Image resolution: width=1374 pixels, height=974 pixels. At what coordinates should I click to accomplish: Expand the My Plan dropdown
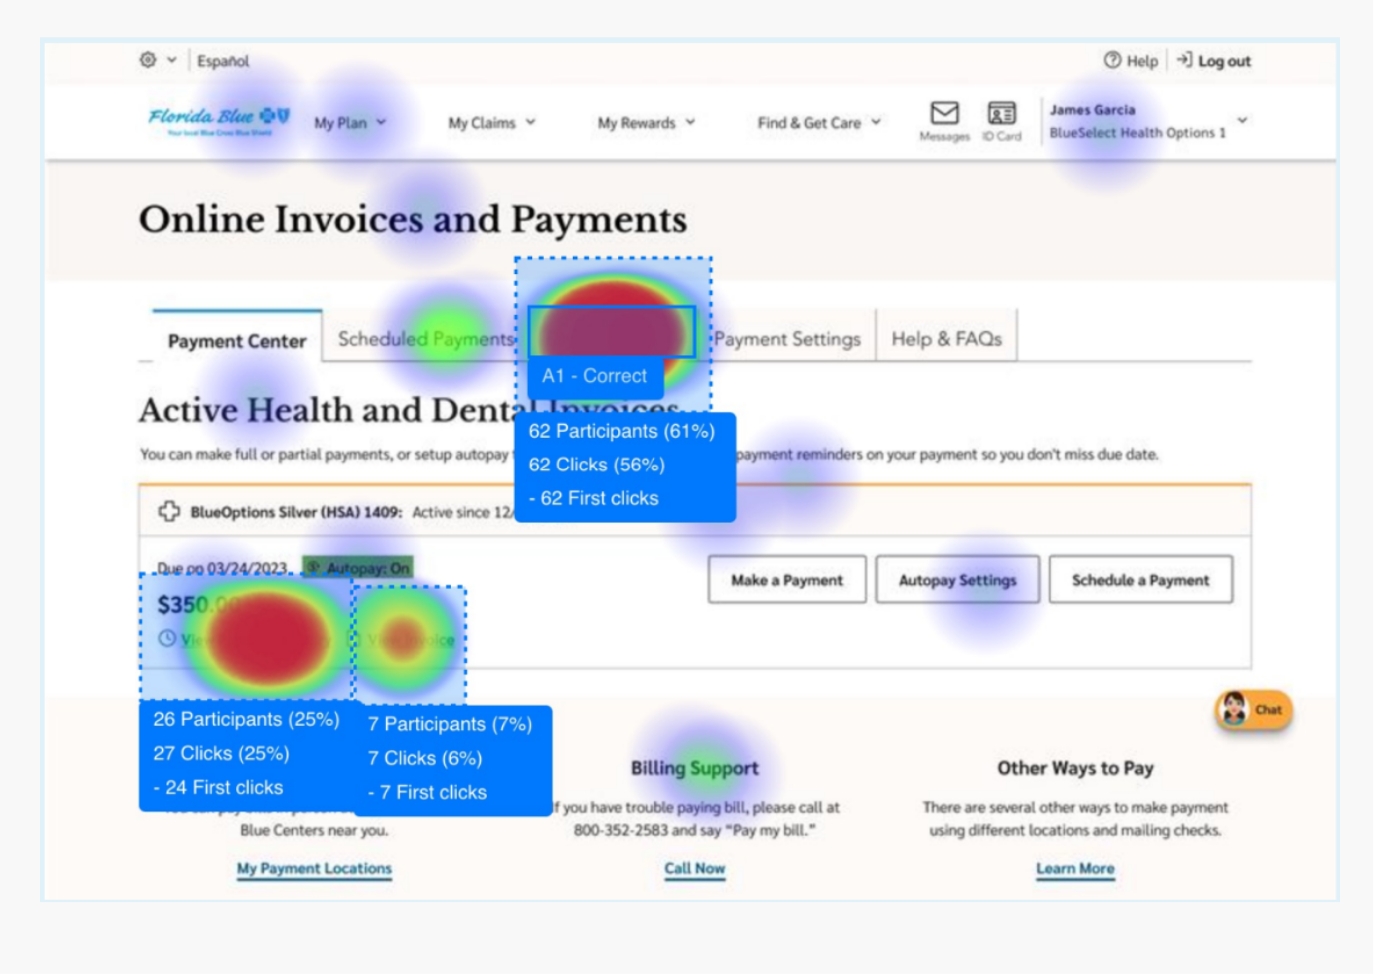349,123
